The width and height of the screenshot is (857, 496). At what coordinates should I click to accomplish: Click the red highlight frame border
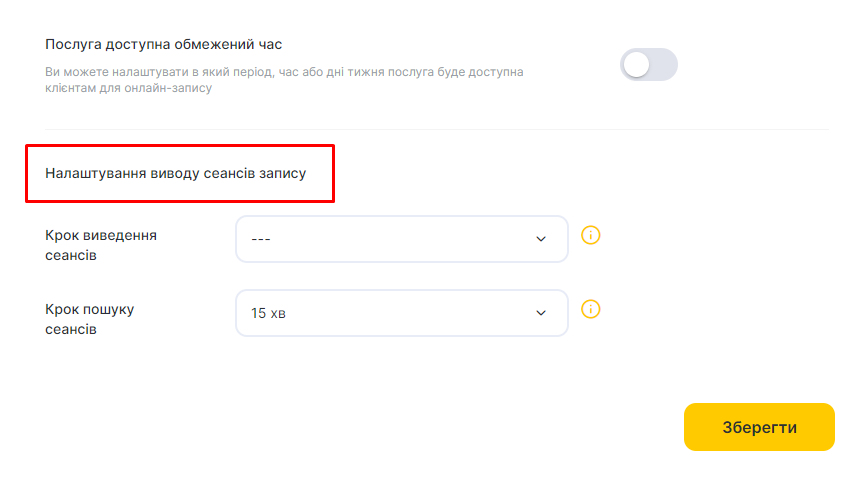(x=180, y=146)
